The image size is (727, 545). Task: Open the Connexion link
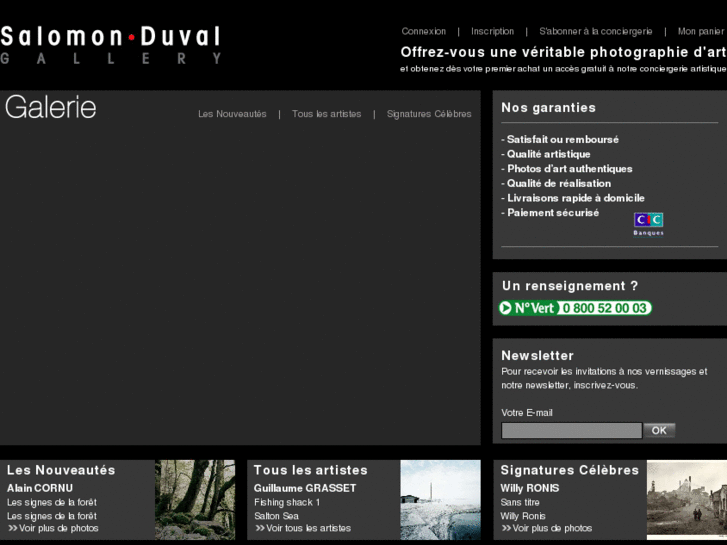tap(423, 31)
